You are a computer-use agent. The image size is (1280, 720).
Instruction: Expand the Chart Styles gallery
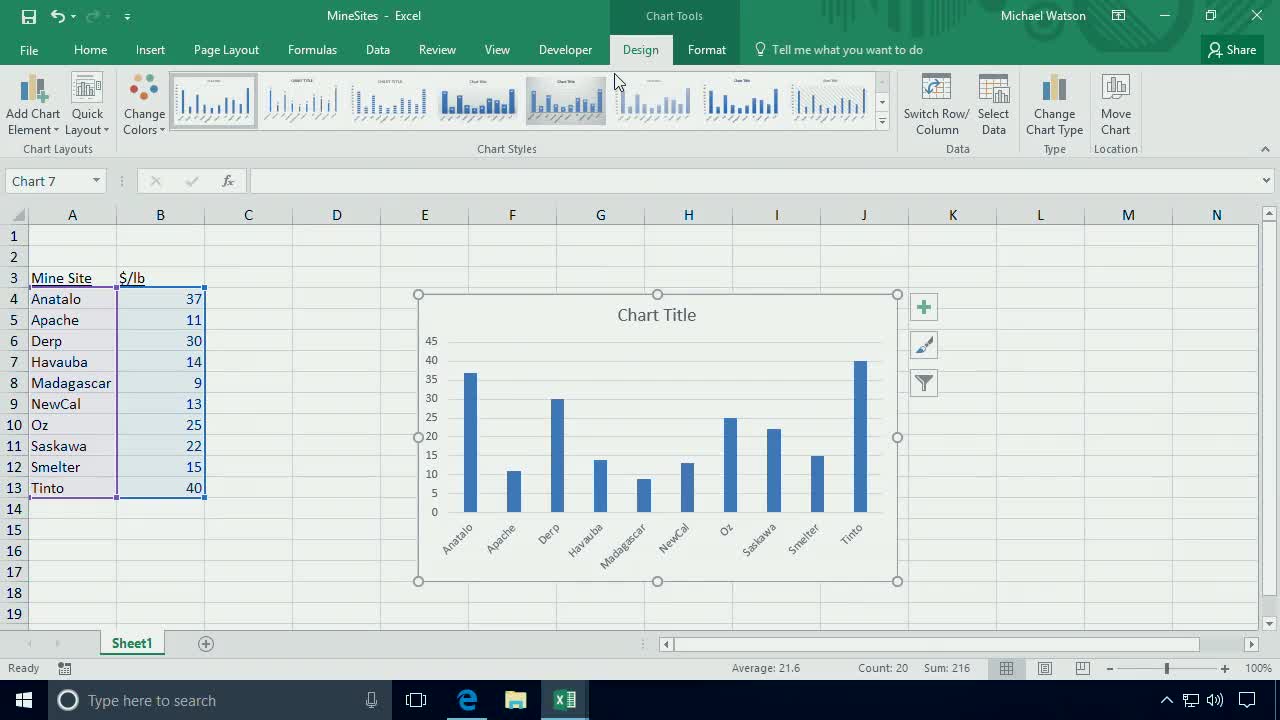(881, 121)
